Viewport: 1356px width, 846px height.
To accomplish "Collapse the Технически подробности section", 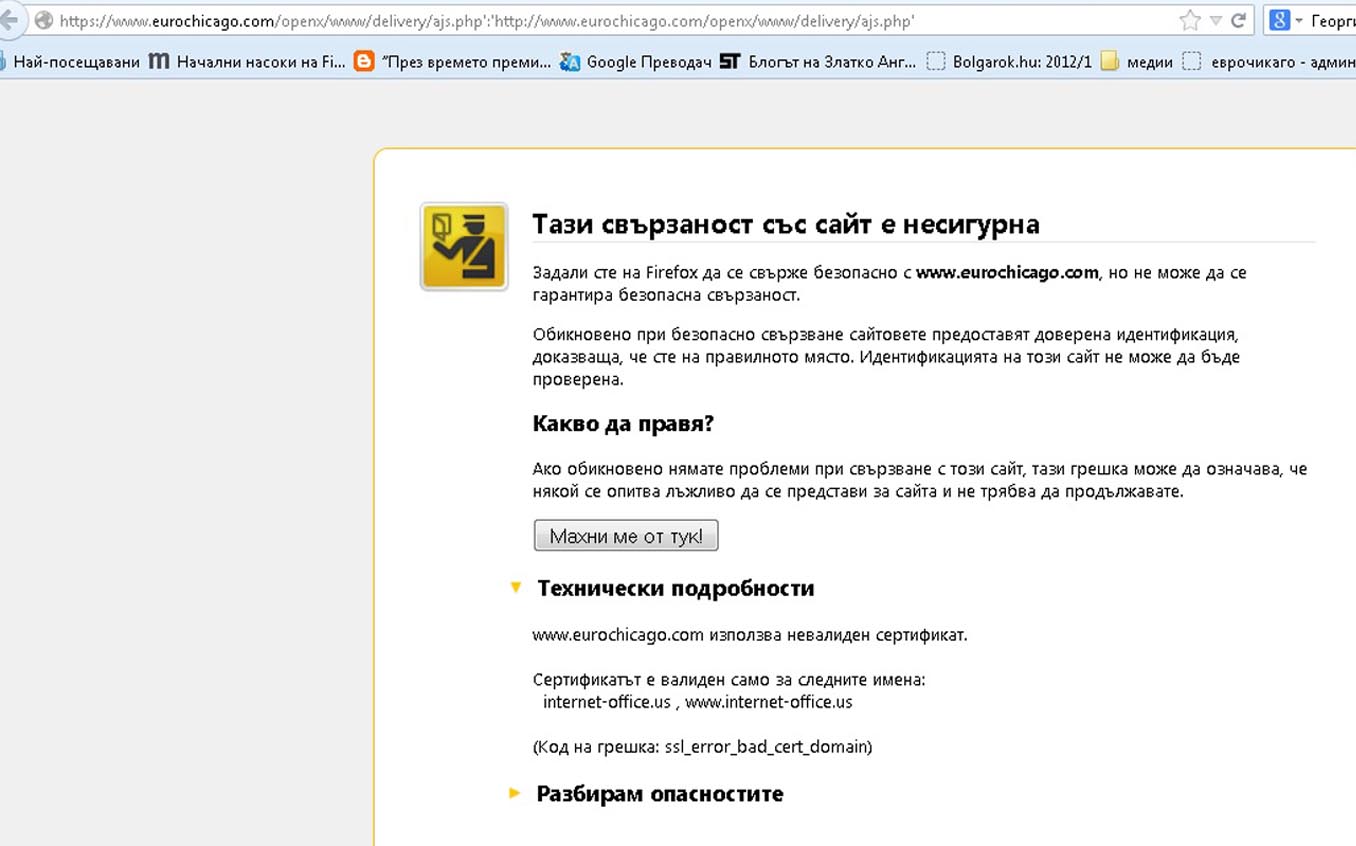I will [516, 588].
